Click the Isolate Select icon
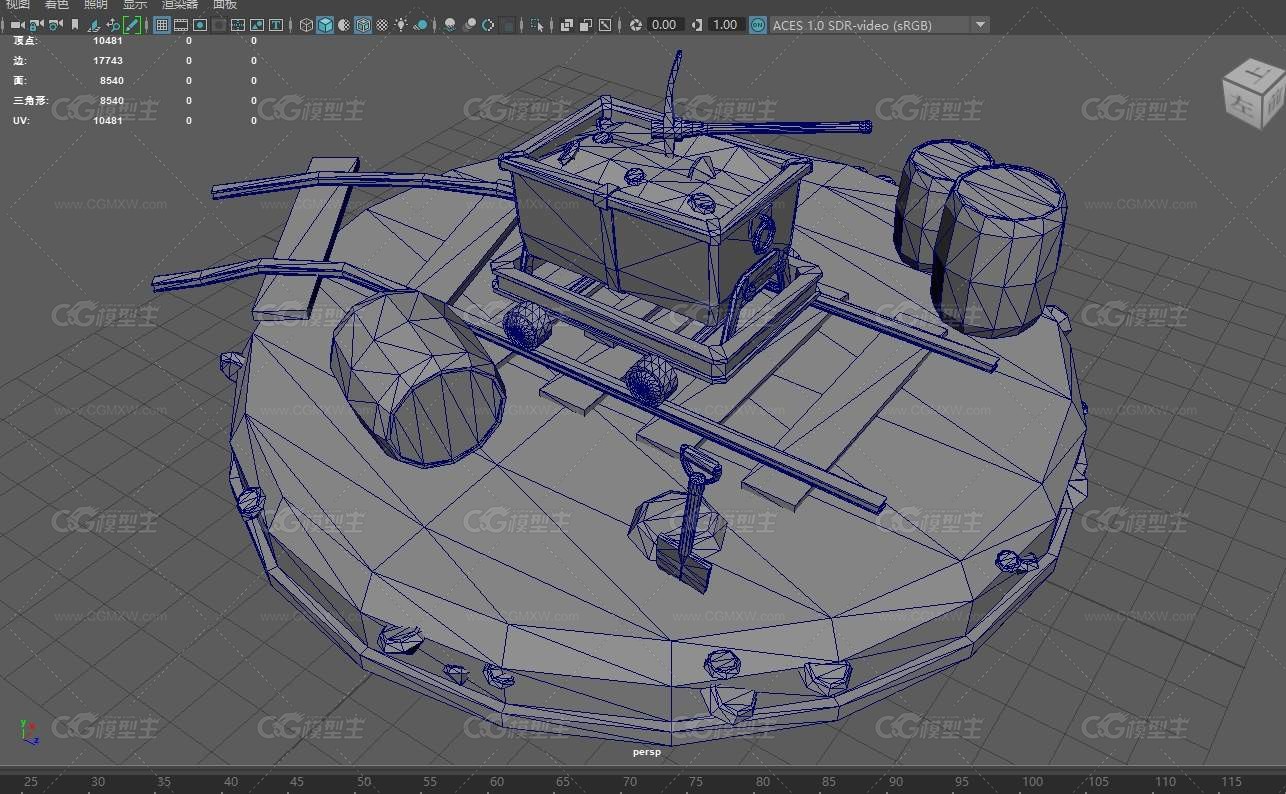 (x=537, y=25)
